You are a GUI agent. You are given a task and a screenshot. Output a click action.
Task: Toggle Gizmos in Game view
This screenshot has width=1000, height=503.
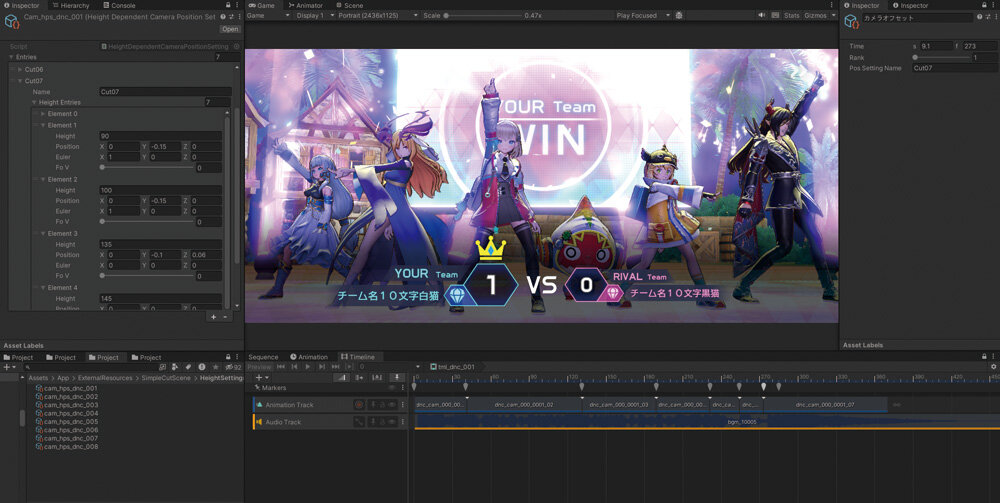[x=815, y=15]
